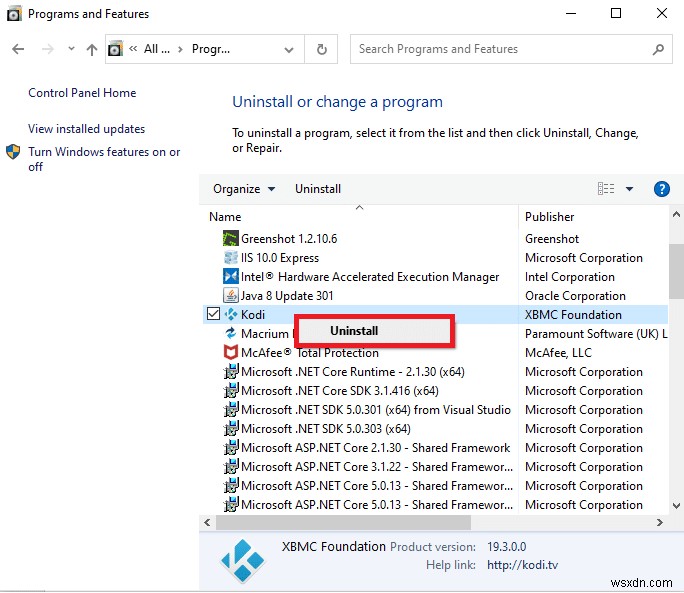Click the icon for .NET SDK 5.0.303 (x64)
684x593 pixels.
coord(230,428)
